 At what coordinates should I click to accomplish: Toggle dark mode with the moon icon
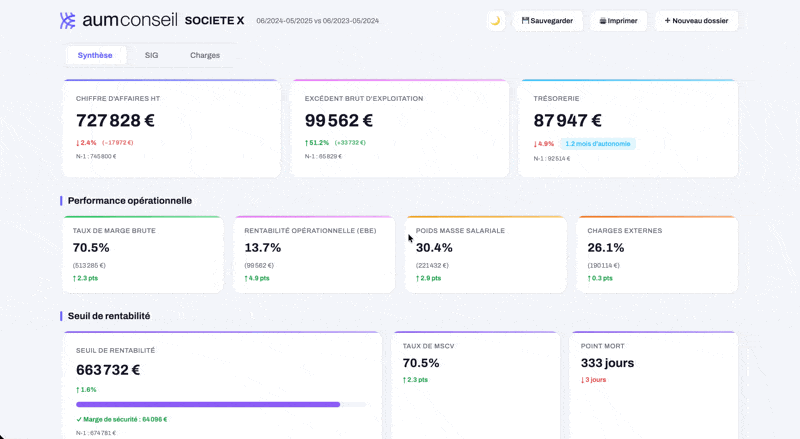pyautogui.click(x=495, y=21)
